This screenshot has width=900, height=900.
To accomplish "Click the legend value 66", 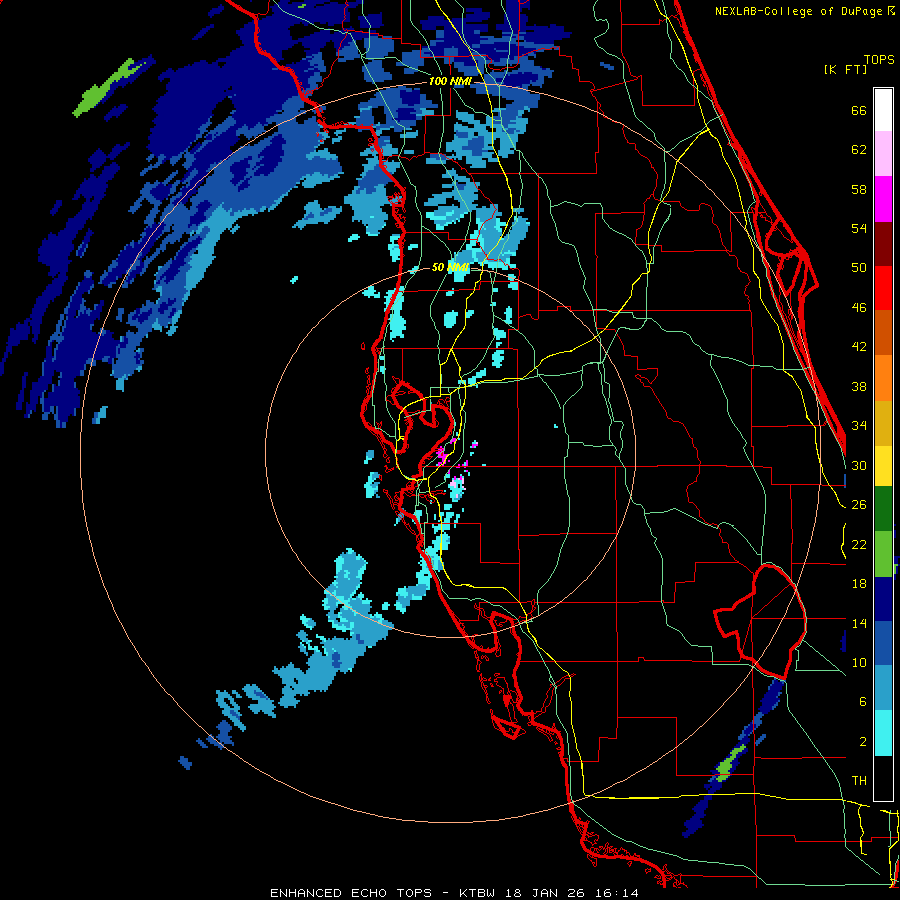I will tap(859, 111).
